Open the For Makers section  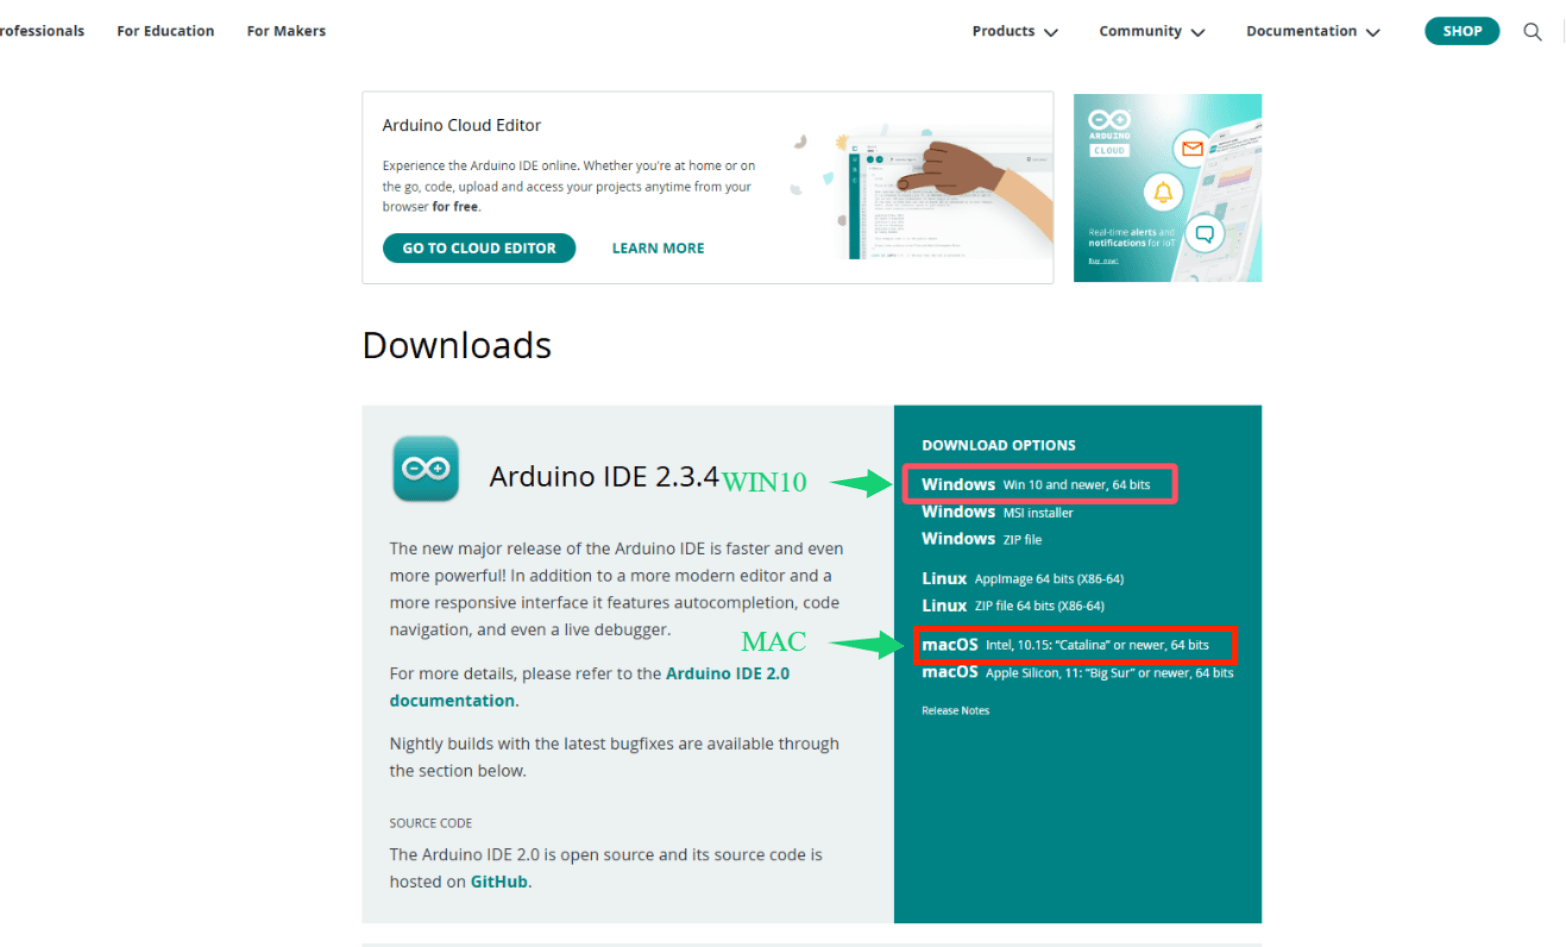[x=286, y=32]
